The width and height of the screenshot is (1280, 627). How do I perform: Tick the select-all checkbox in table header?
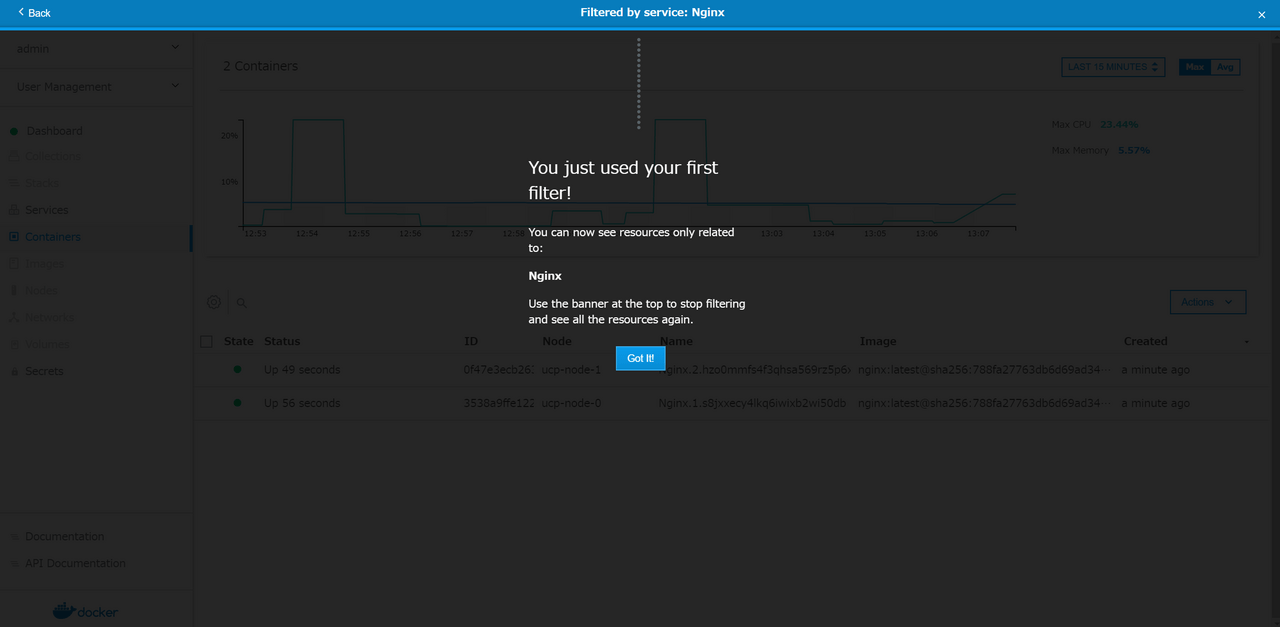click(x=207, y=342)
